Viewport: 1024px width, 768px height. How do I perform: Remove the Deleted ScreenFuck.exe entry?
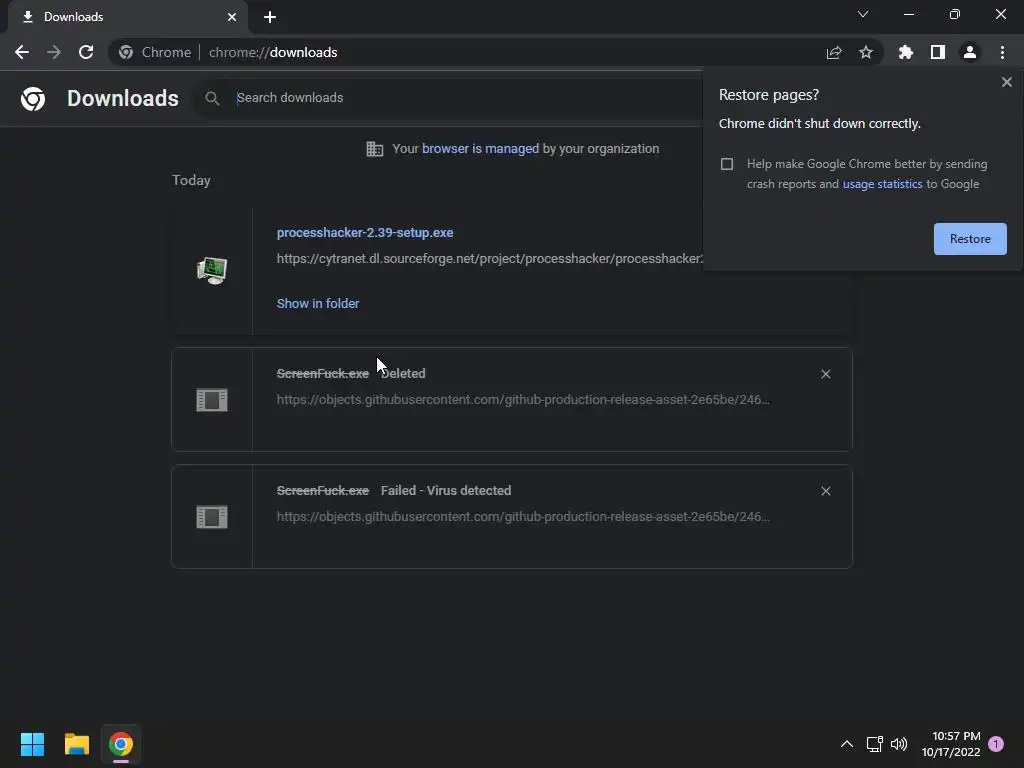pos(826,374)
